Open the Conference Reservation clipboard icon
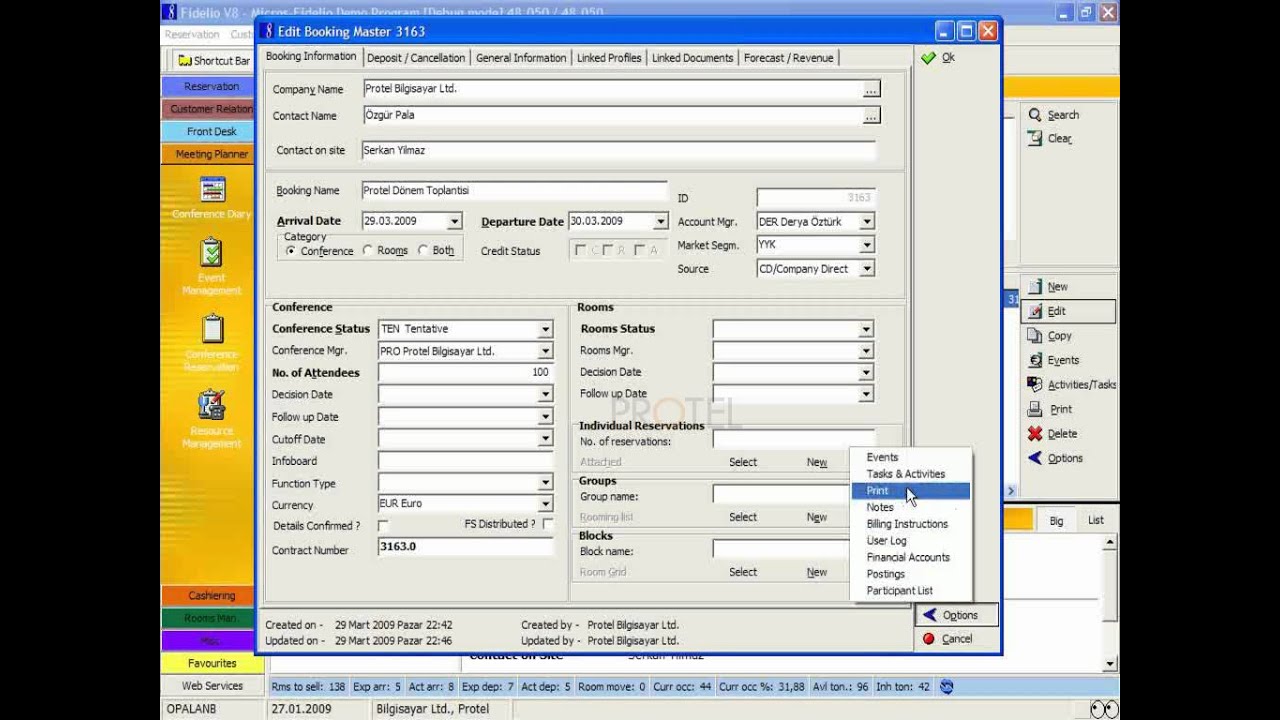 212,329
